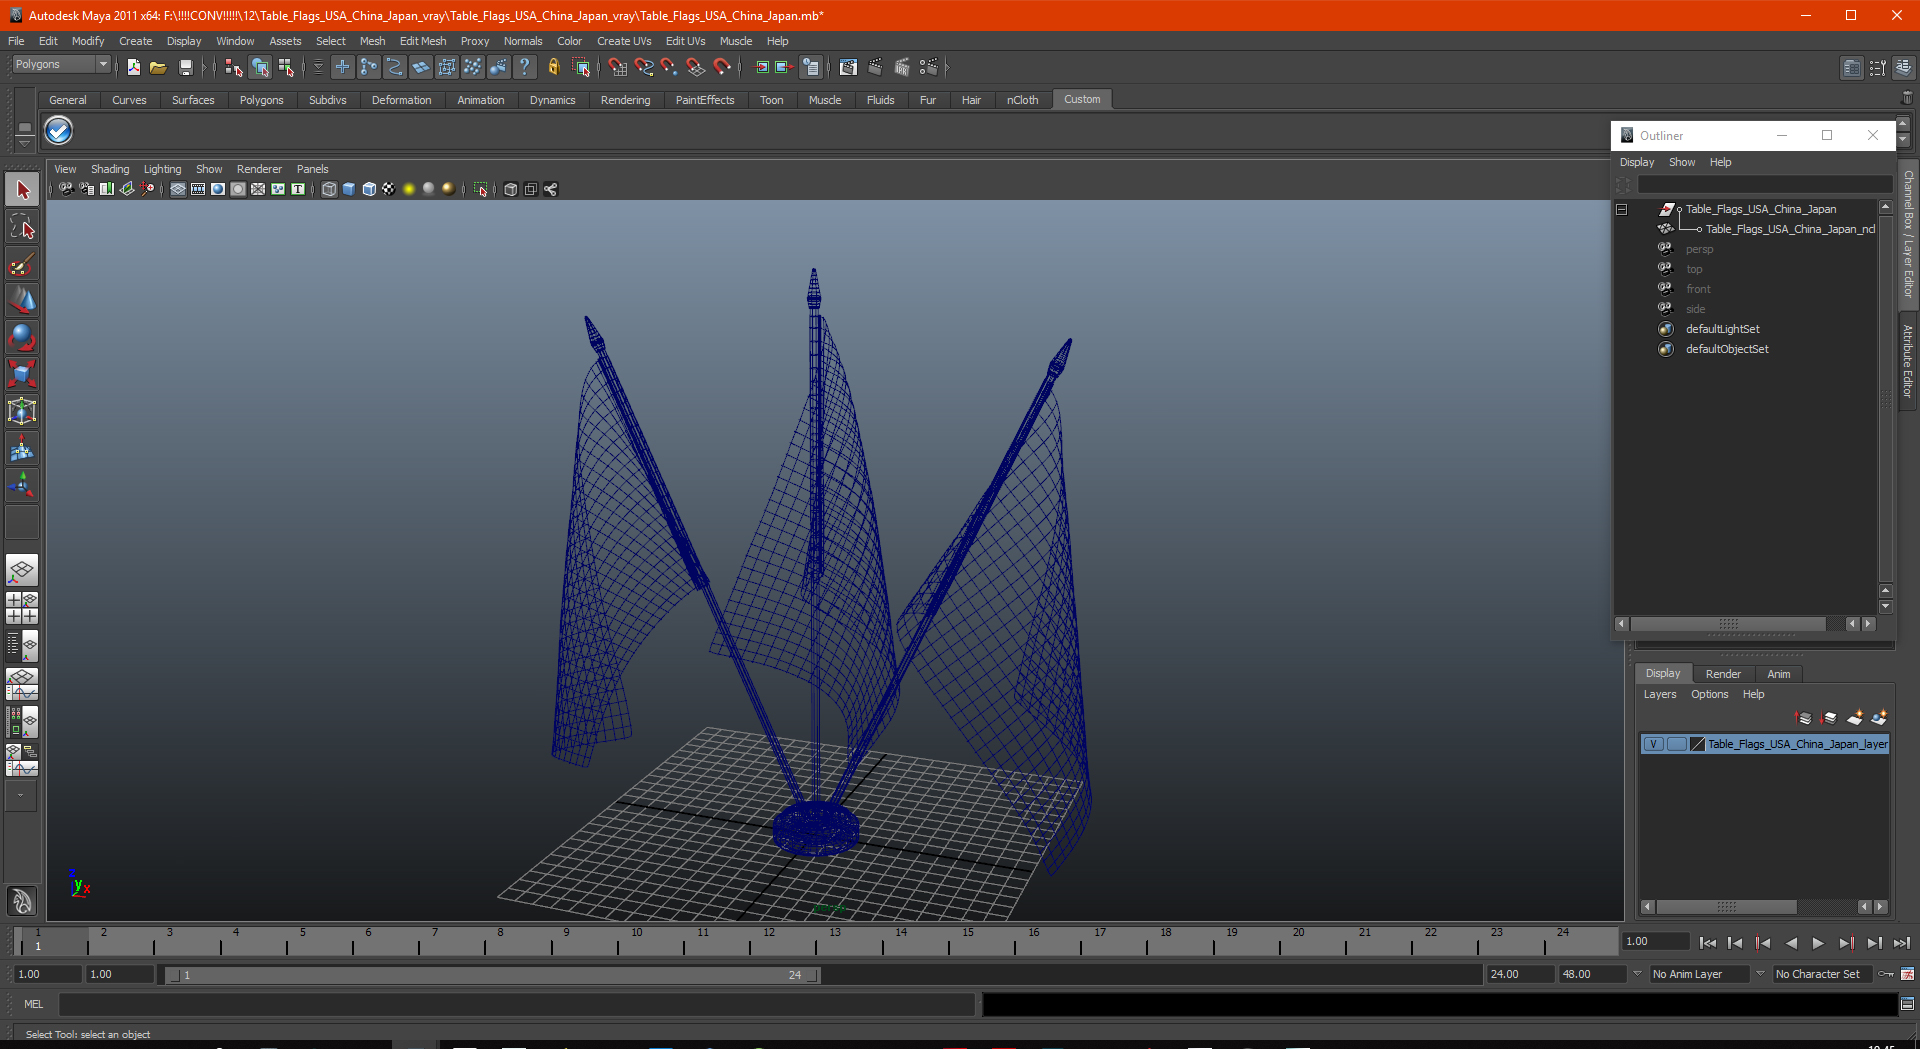
Task: Toggle textured display checker icon
Action: click(x=389, y=189)
